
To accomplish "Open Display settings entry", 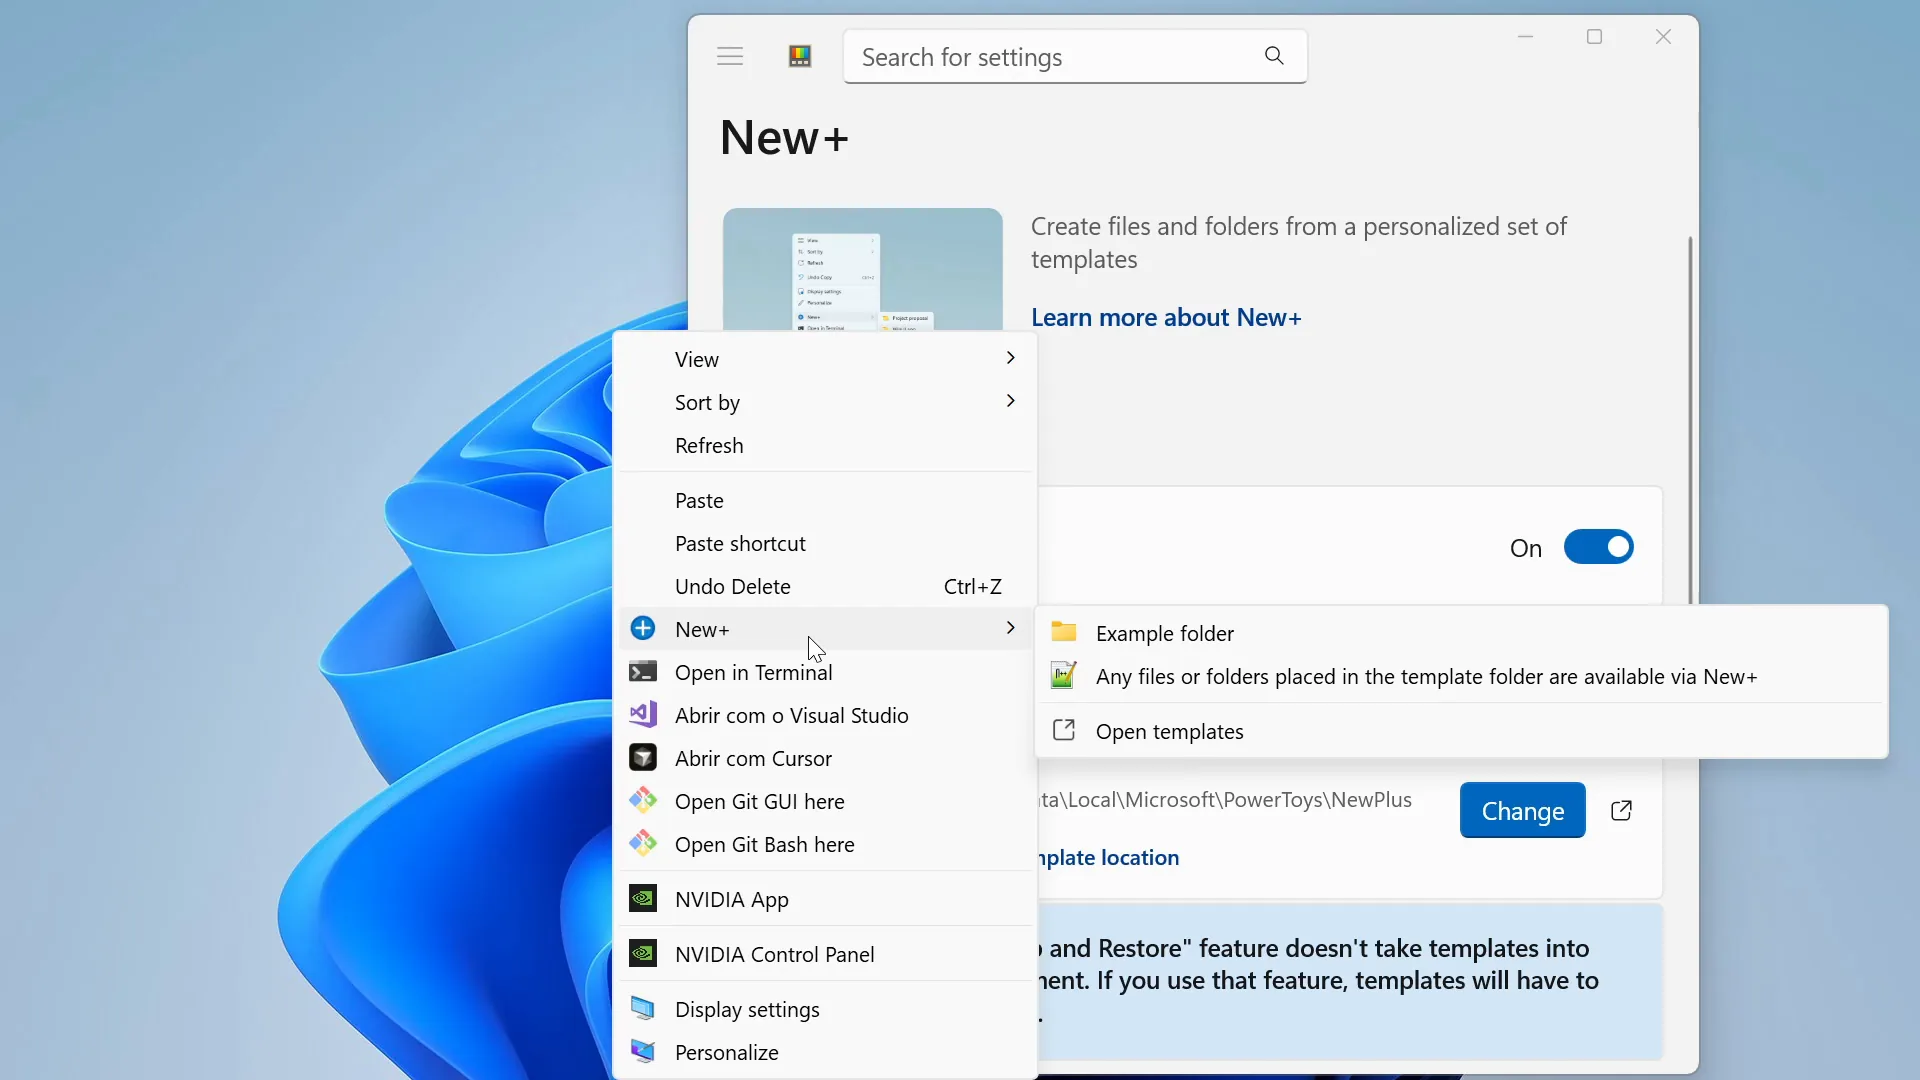I will pyautogui.click(x=825, y=1009).
